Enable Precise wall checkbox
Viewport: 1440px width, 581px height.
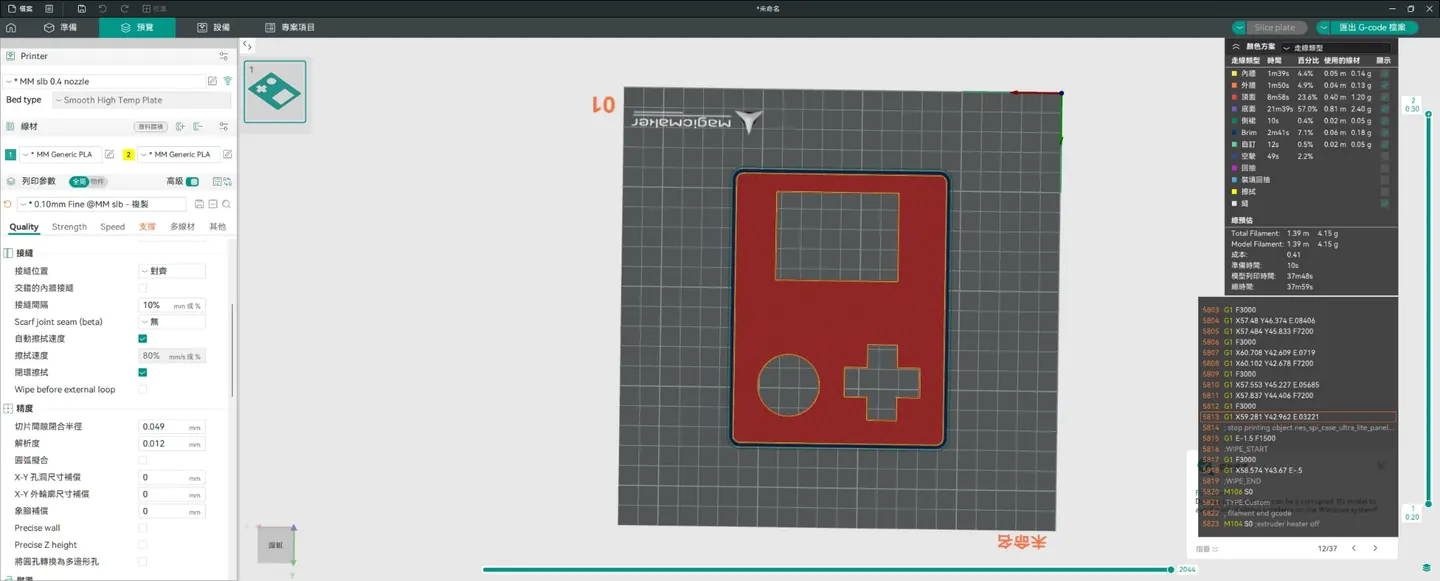click(x=142, y=528)
